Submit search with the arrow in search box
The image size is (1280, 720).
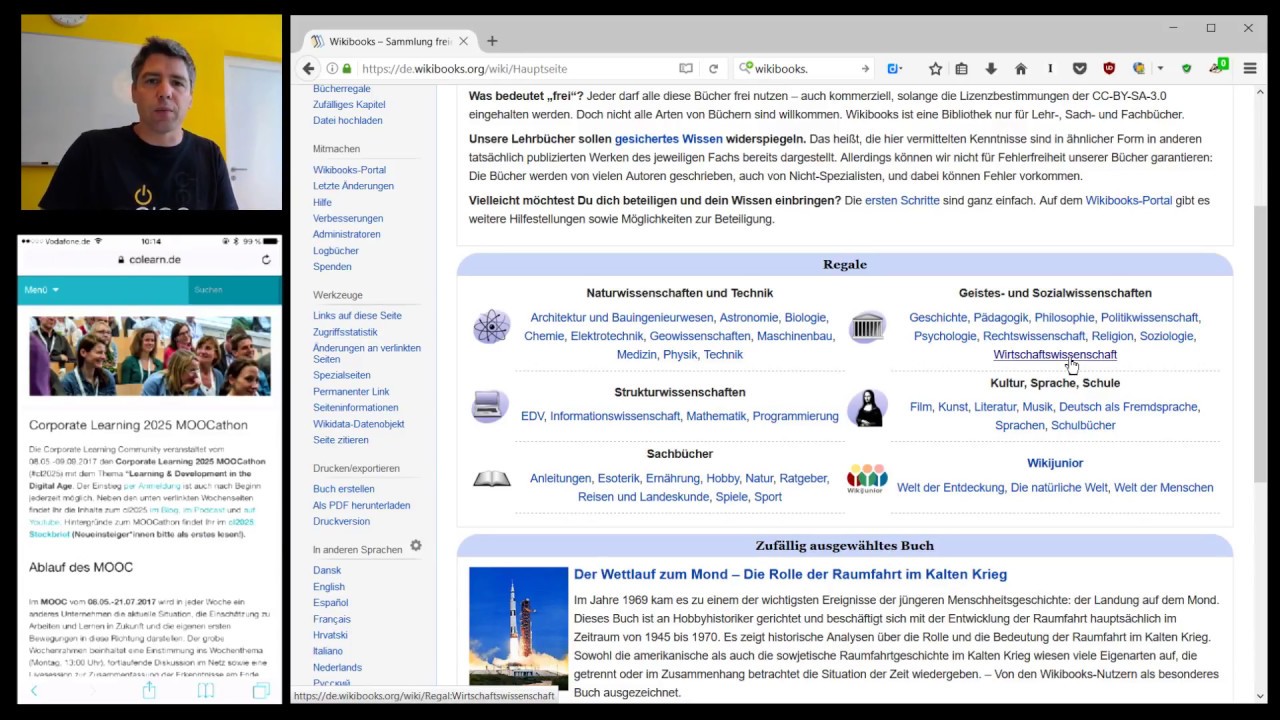[865, 69]
